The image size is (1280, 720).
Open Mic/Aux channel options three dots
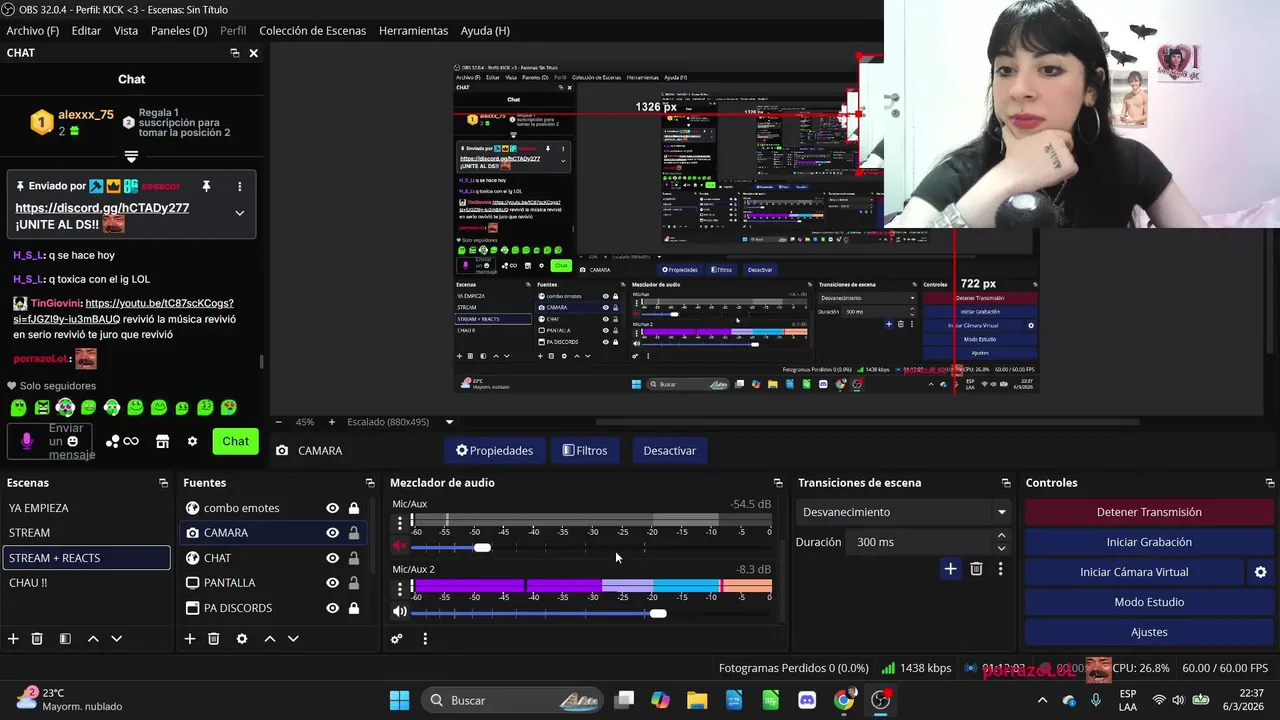coord(400,522)
